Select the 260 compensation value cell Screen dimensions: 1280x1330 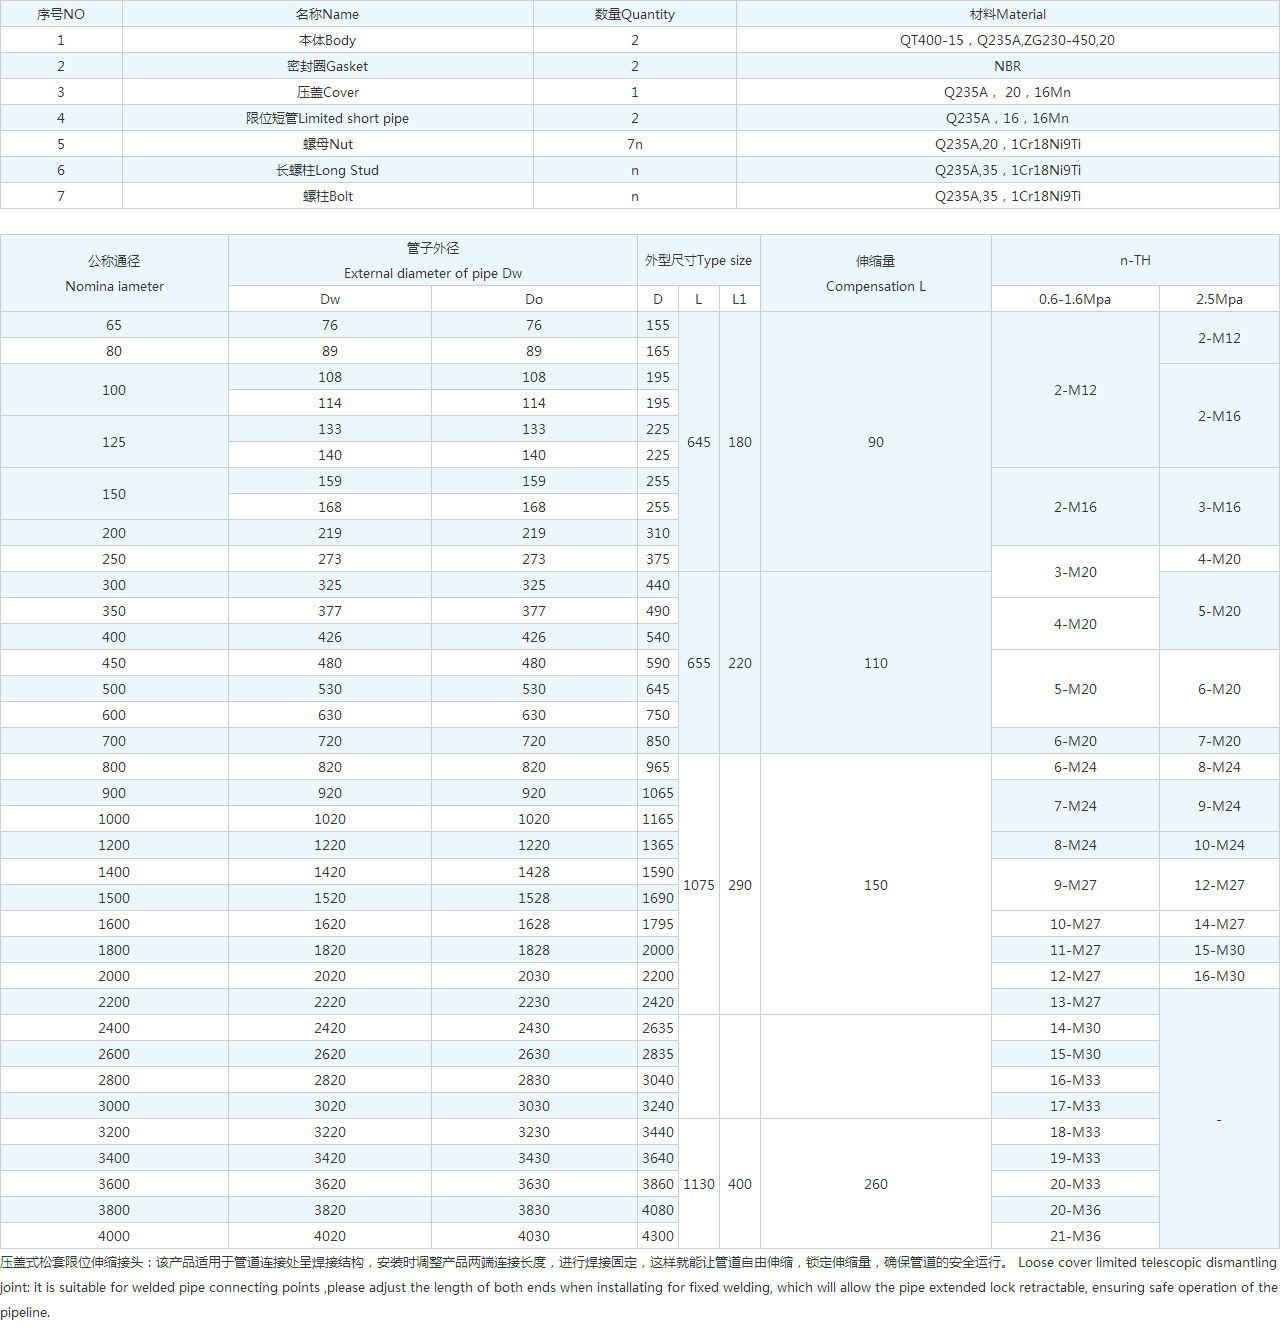tap(875, 1184)
